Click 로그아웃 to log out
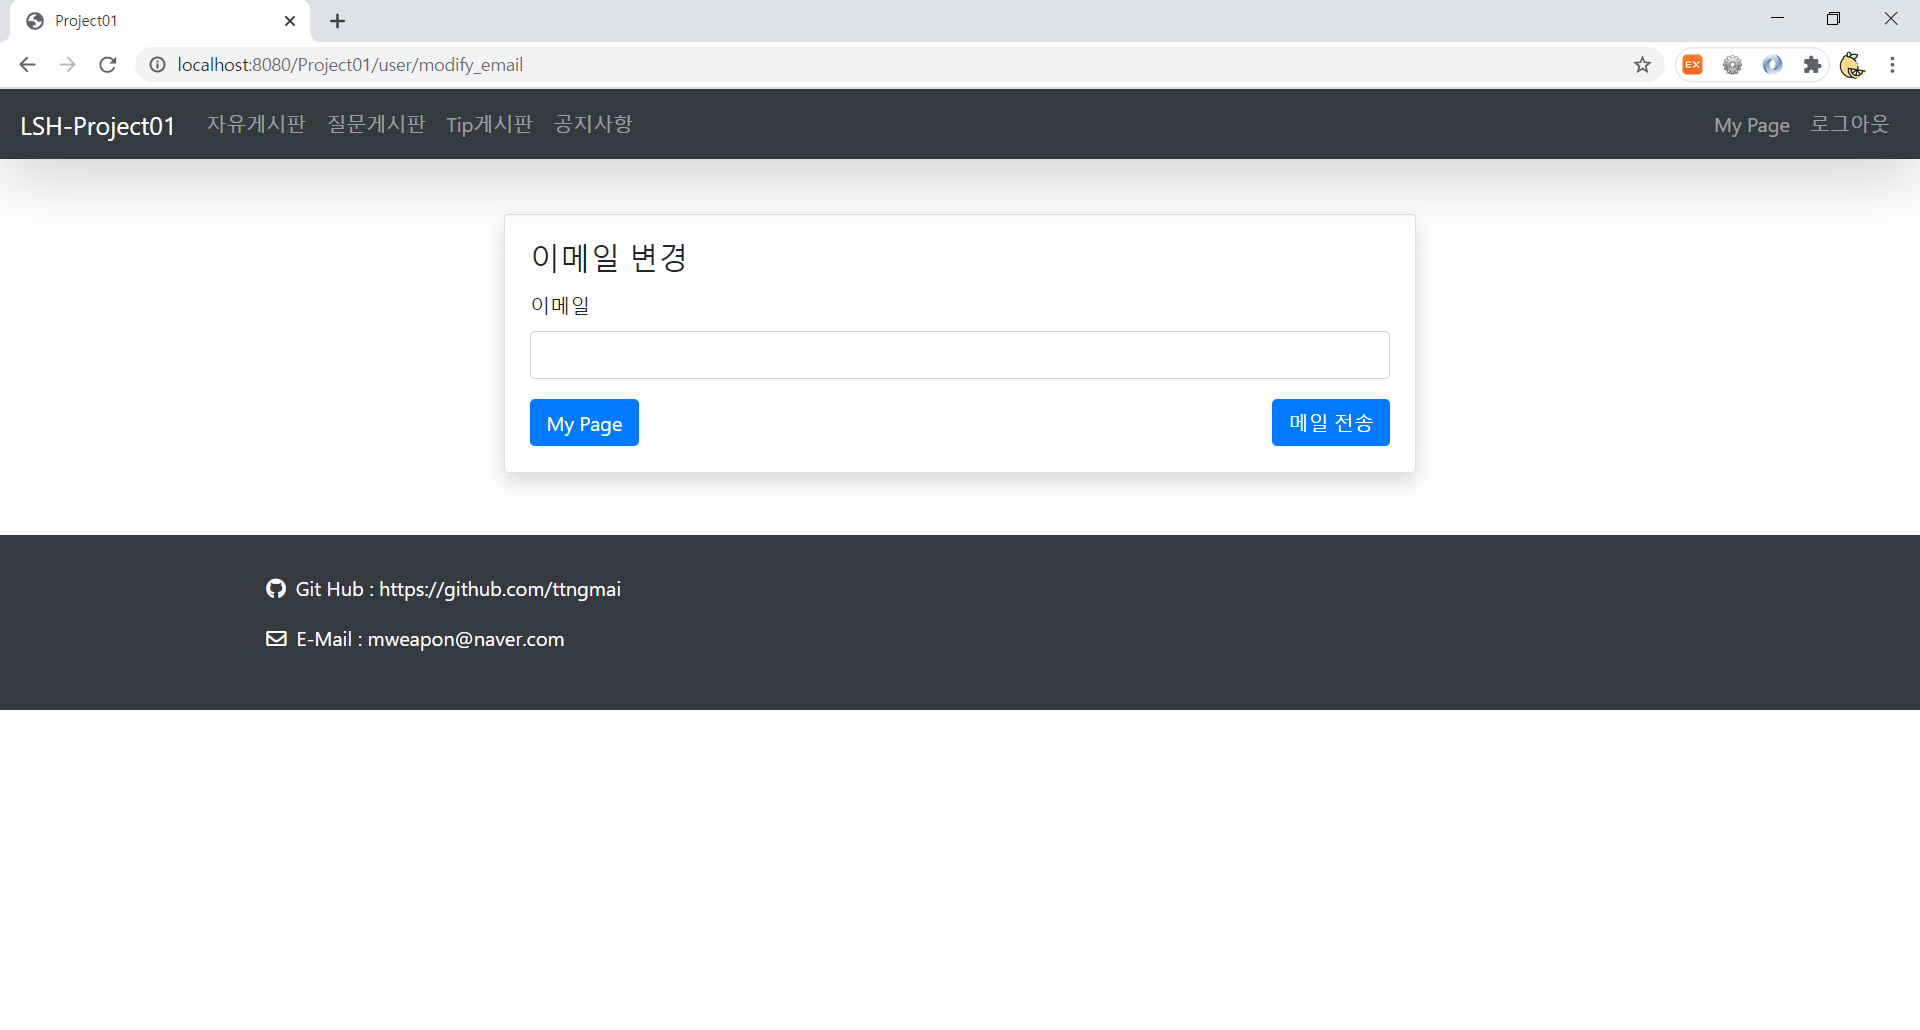The image size is (1920, 1030). pos(1850,124)
